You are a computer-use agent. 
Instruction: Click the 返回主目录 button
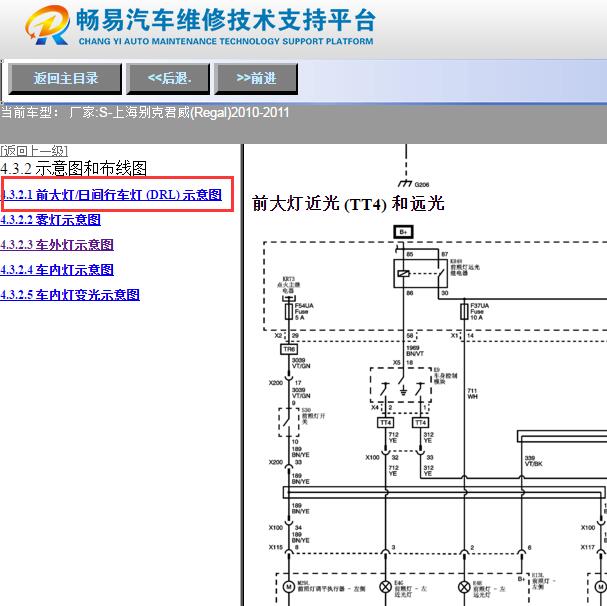pos(65,79)
